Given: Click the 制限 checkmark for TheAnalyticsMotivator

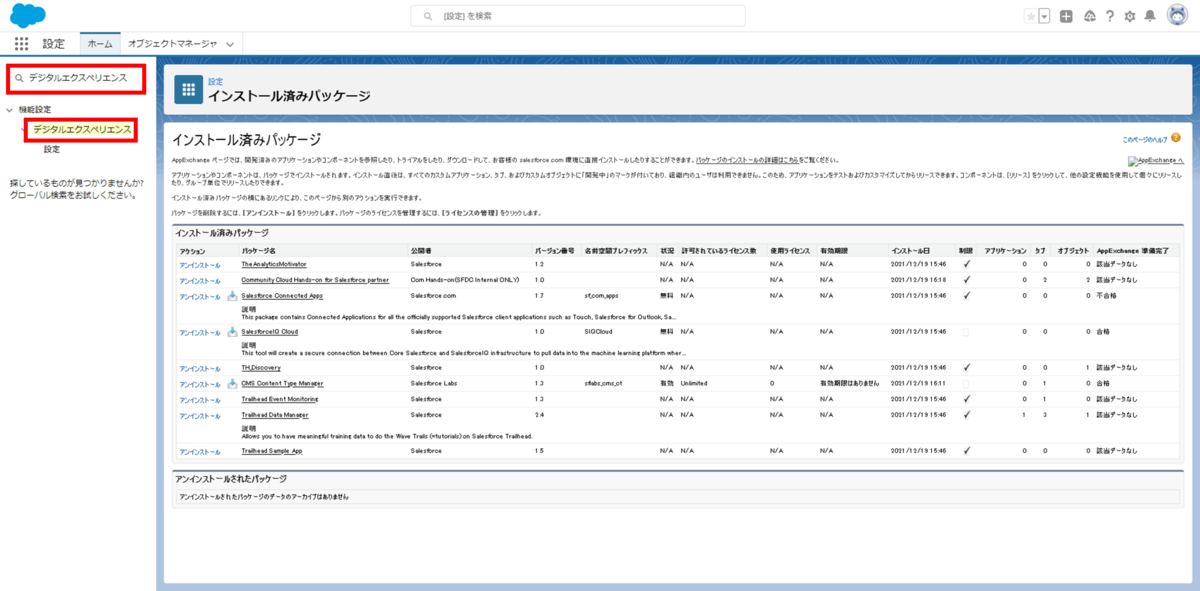Looking at the screenshot, I should click(966, 264).
